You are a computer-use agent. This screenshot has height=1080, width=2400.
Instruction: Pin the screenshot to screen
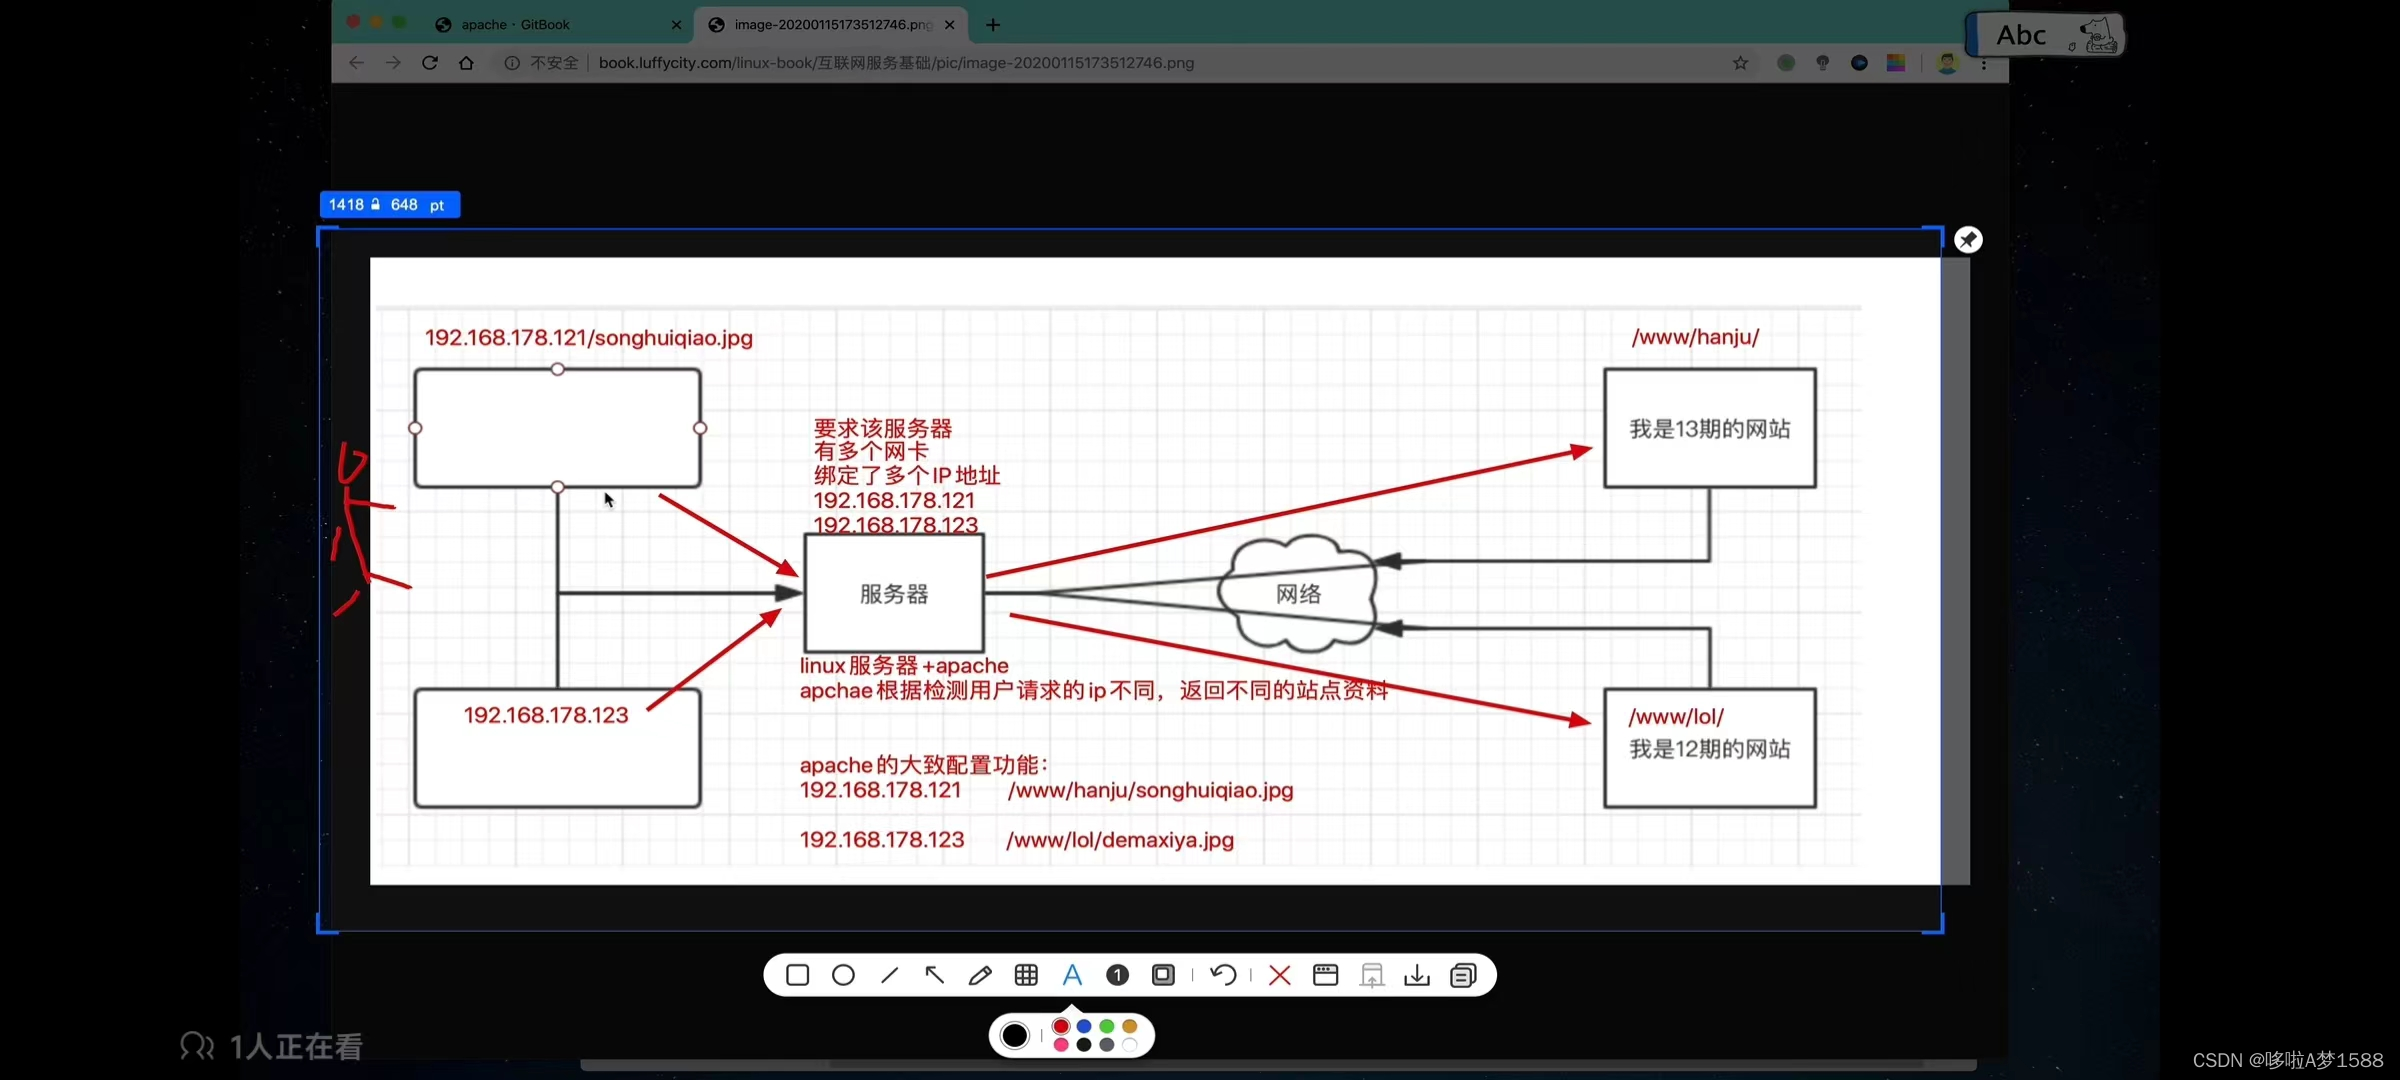[x=1968, y=240]
